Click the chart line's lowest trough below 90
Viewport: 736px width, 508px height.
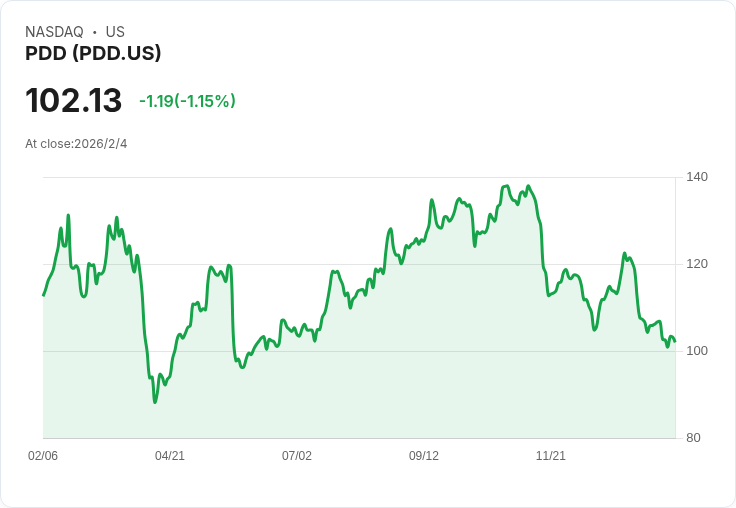155,401
